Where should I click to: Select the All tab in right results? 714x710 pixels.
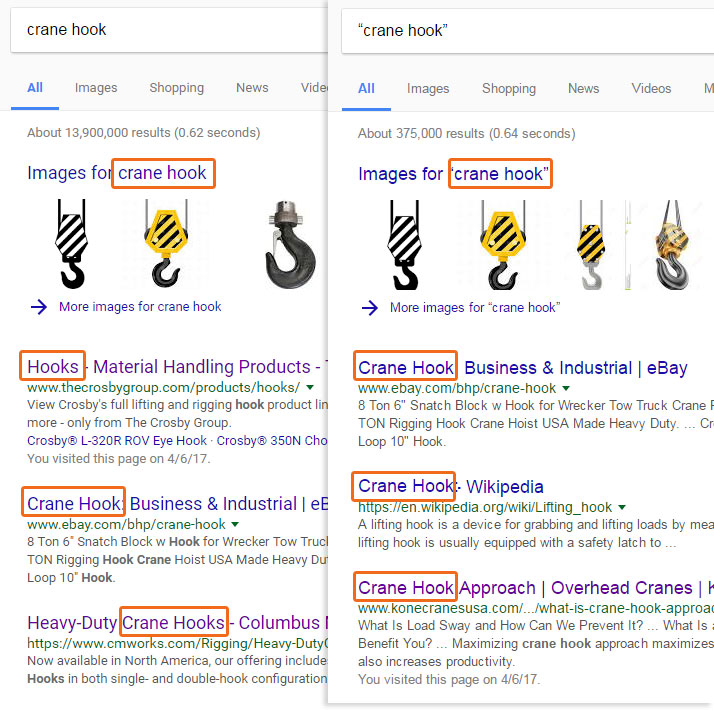coord(366,88)
